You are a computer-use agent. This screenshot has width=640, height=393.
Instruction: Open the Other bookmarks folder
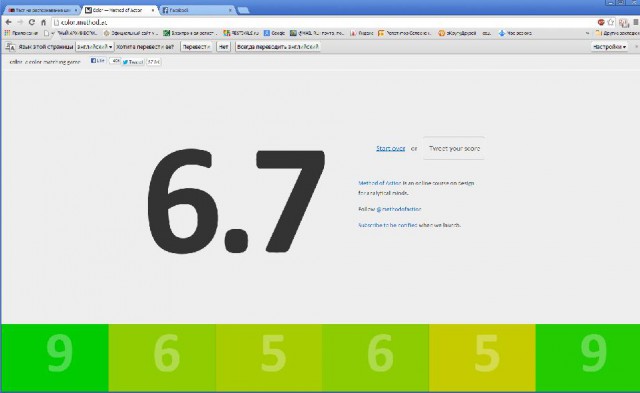pos(617,33)
